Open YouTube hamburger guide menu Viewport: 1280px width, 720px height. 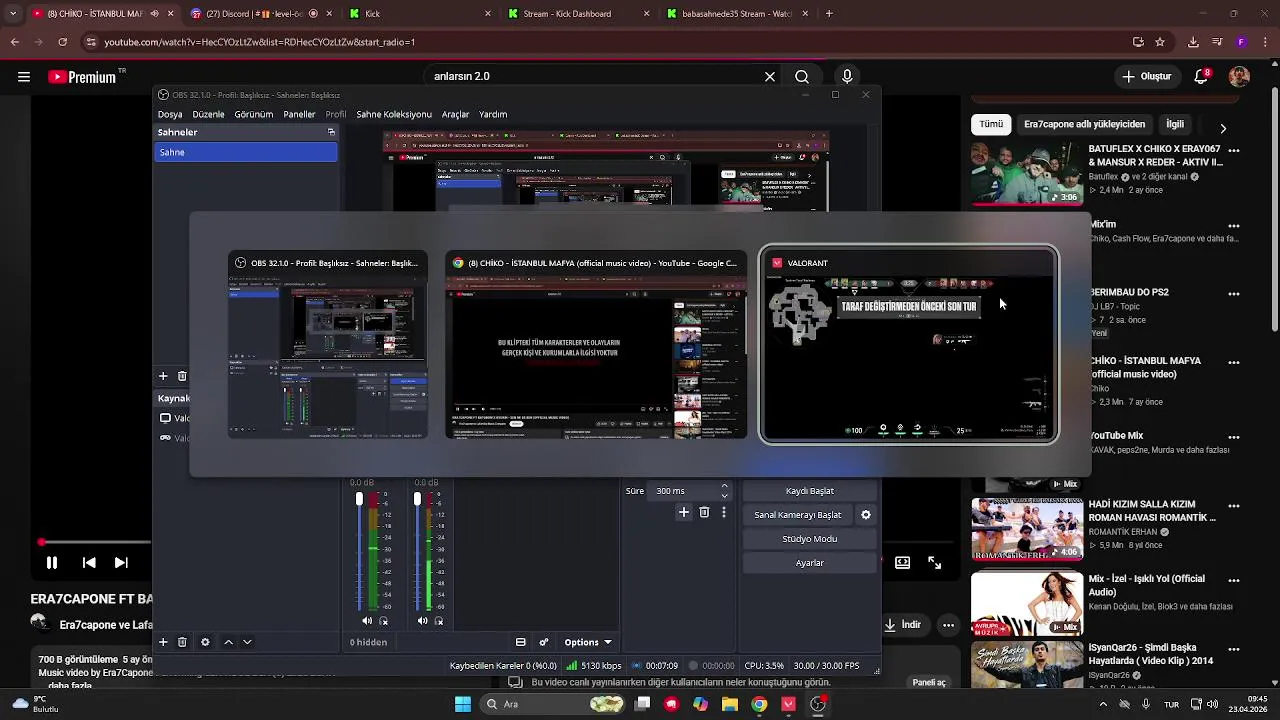(24, 77)
